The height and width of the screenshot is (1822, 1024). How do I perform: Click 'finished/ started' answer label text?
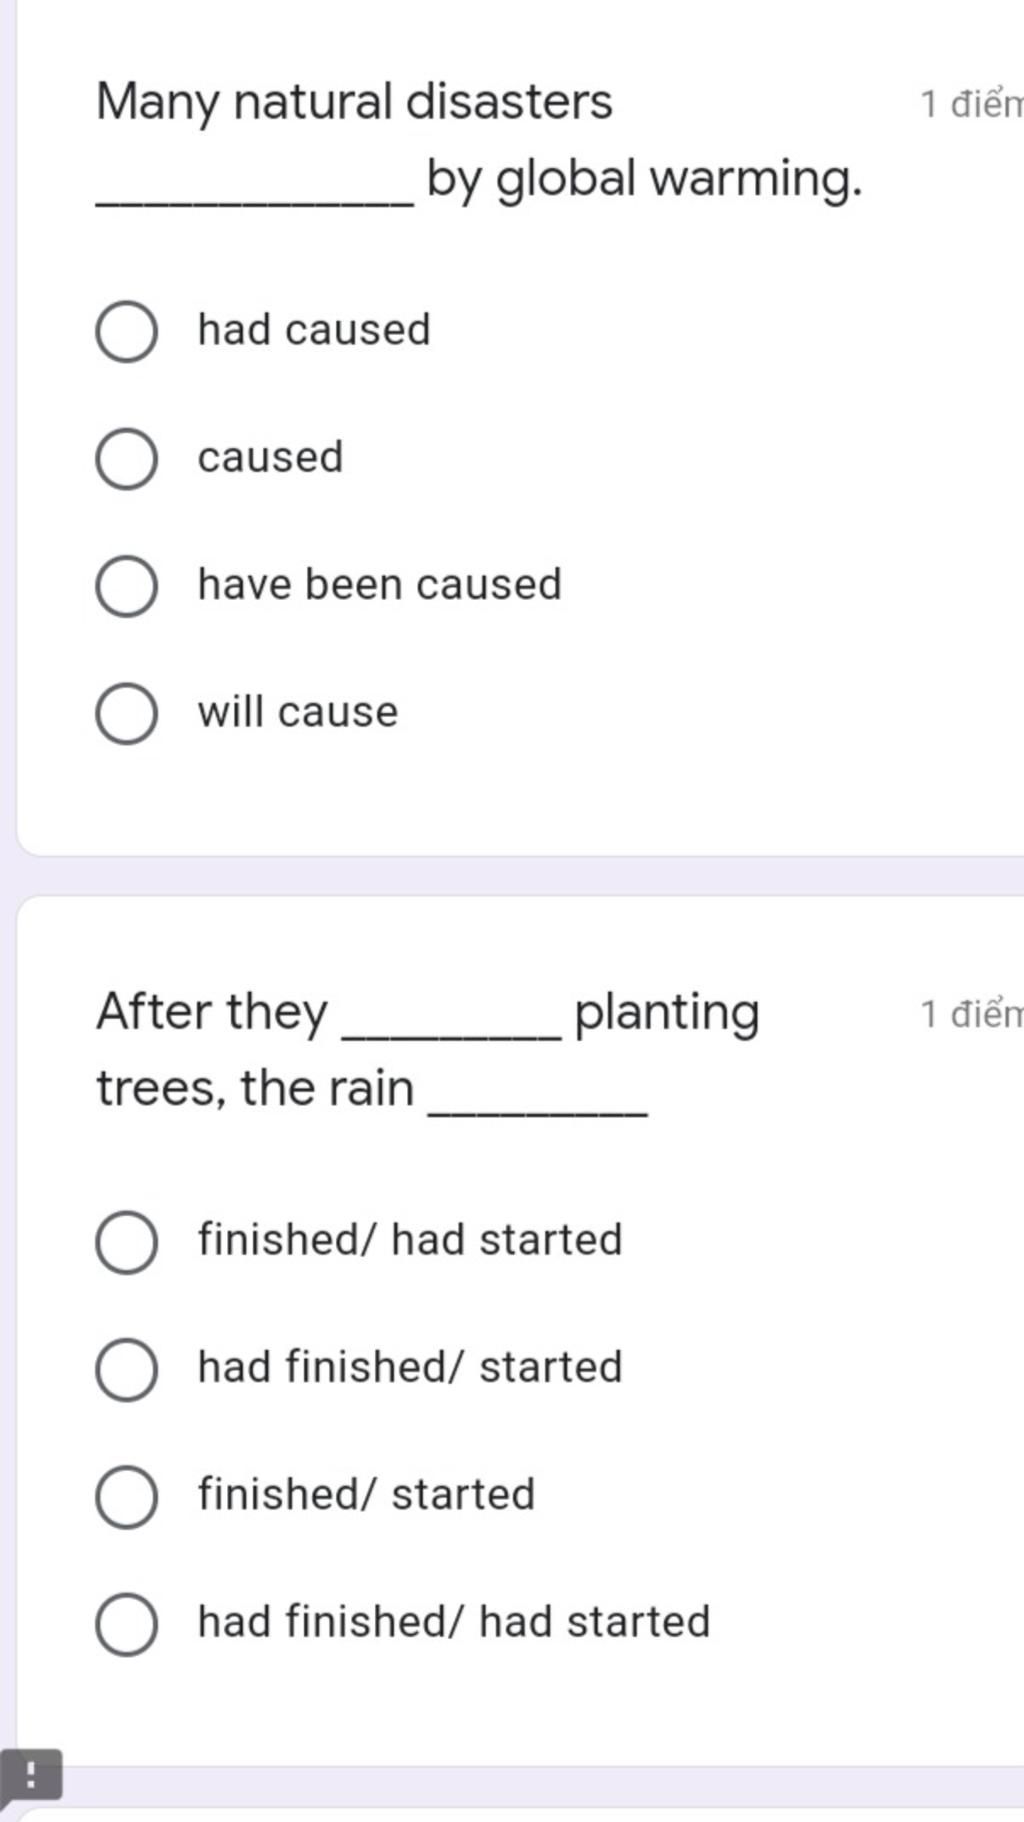click(x=366, y=1495)
